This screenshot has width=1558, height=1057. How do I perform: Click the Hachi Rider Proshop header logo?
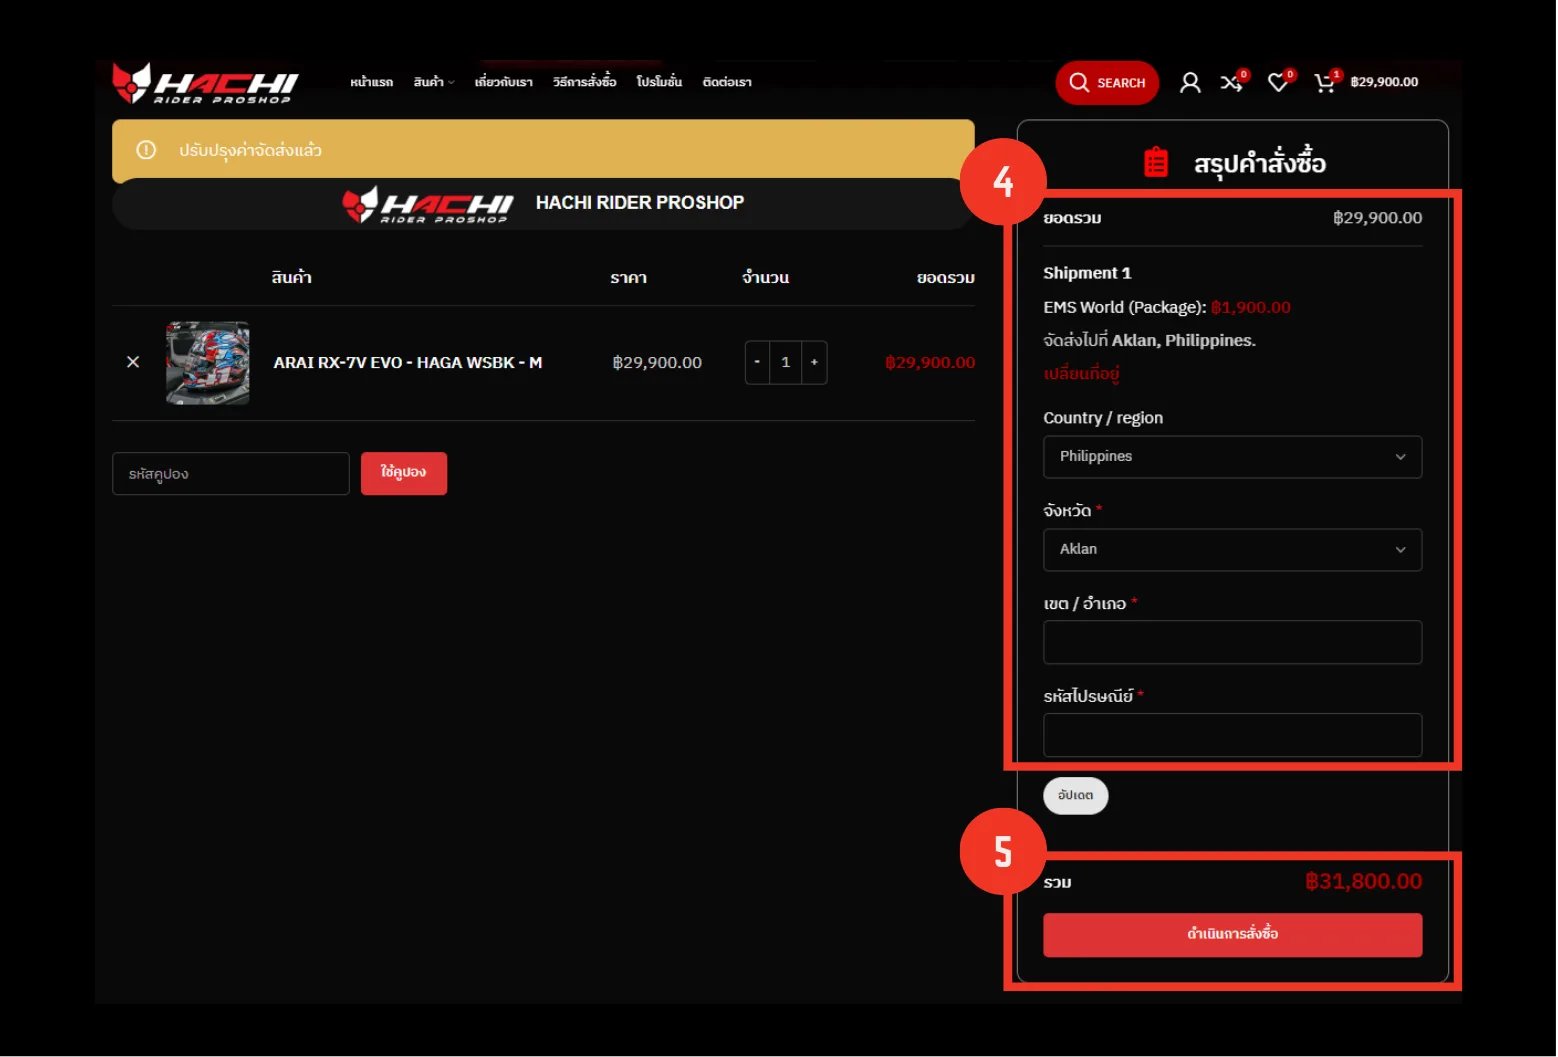(205, 83)
